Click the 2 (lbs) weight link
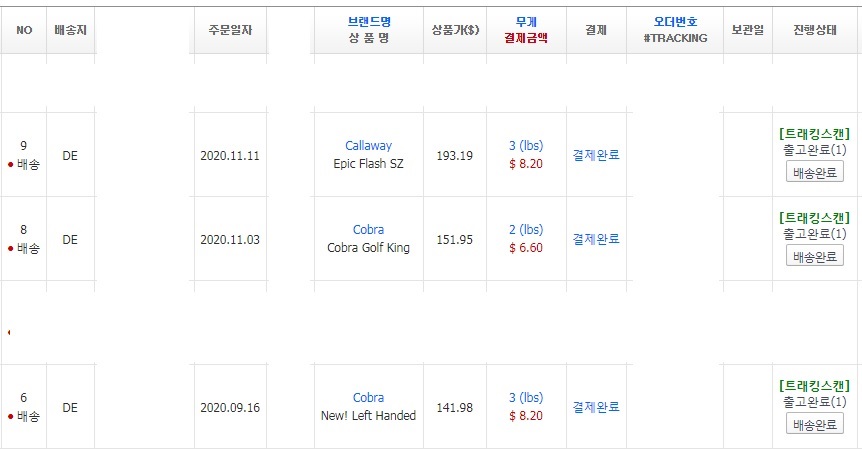 click(525, 230)
